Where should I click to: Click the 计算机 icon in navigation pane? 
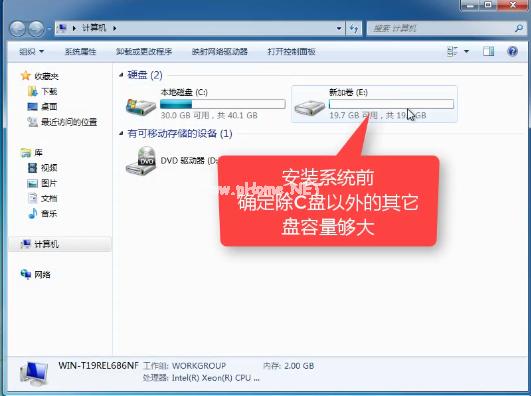[x=26, y=244]
